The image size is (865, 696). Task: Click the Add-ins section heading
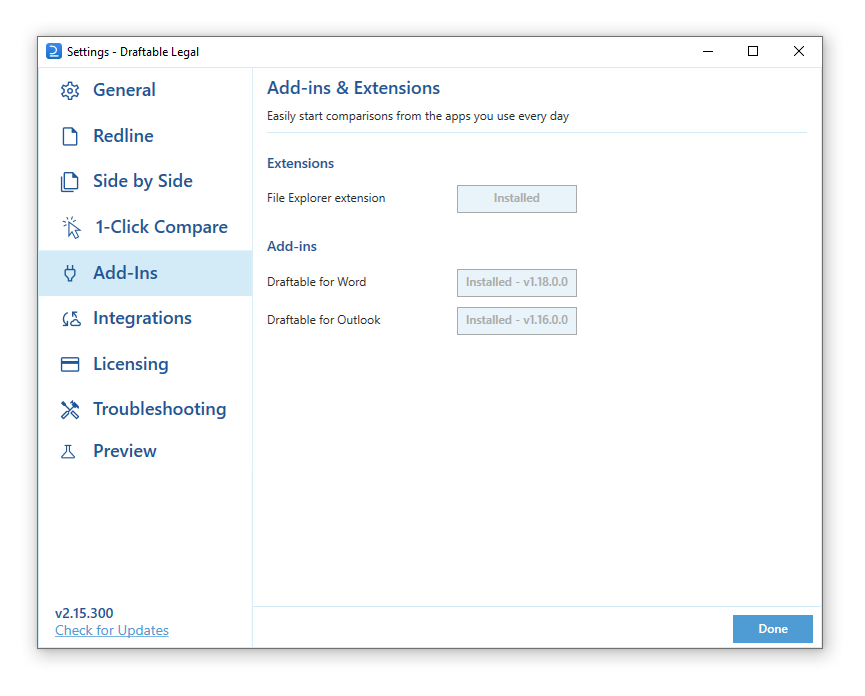292,247
